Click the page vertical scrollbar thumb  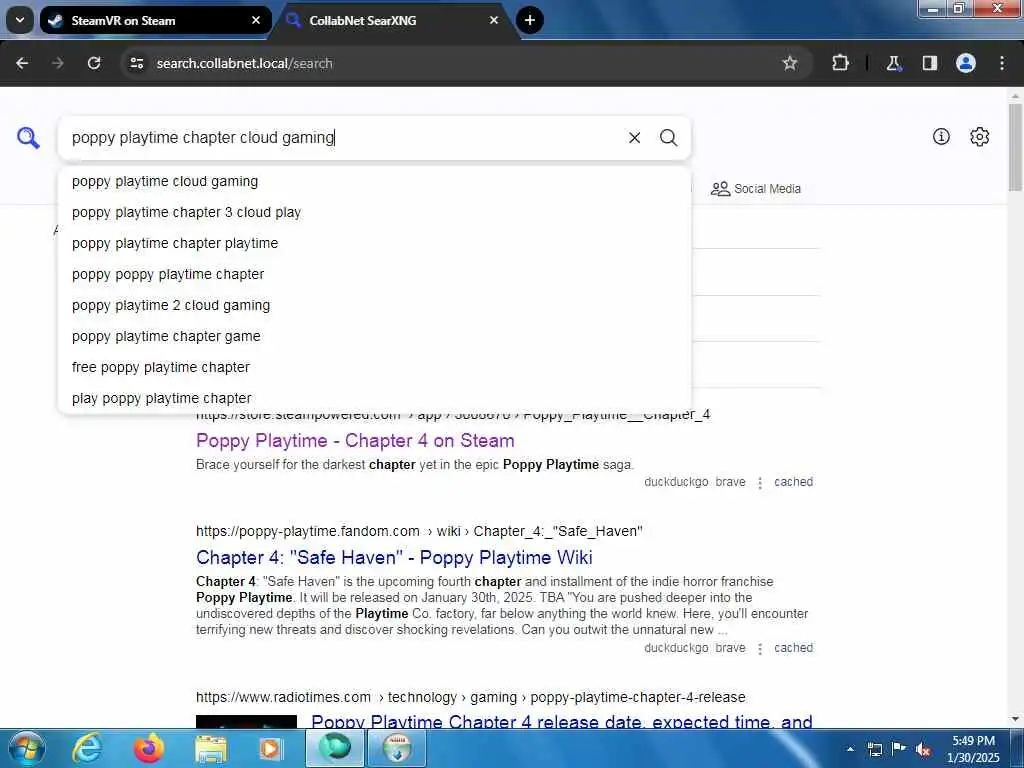click(x=1015, y=147)
